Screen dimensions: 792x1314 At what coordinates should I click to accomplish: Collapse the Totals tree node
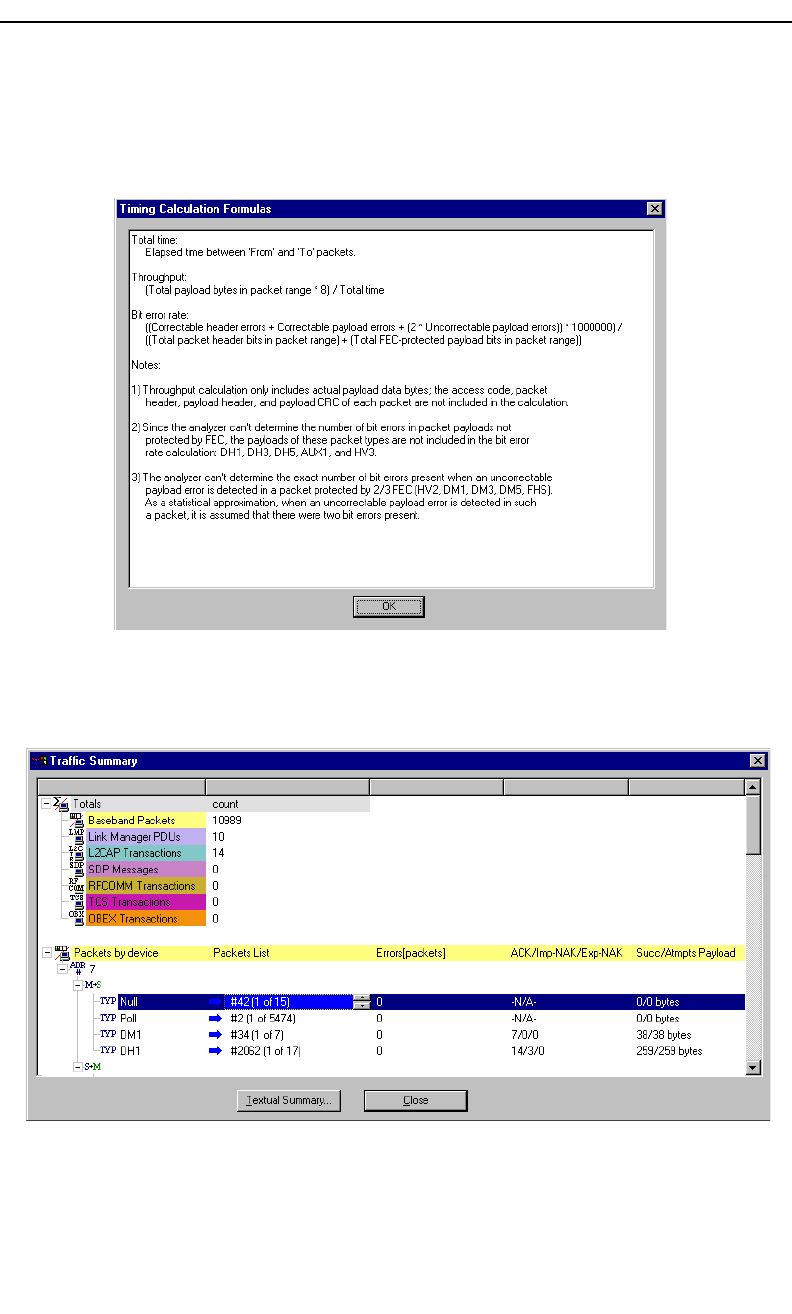click(x=46, y=804)
